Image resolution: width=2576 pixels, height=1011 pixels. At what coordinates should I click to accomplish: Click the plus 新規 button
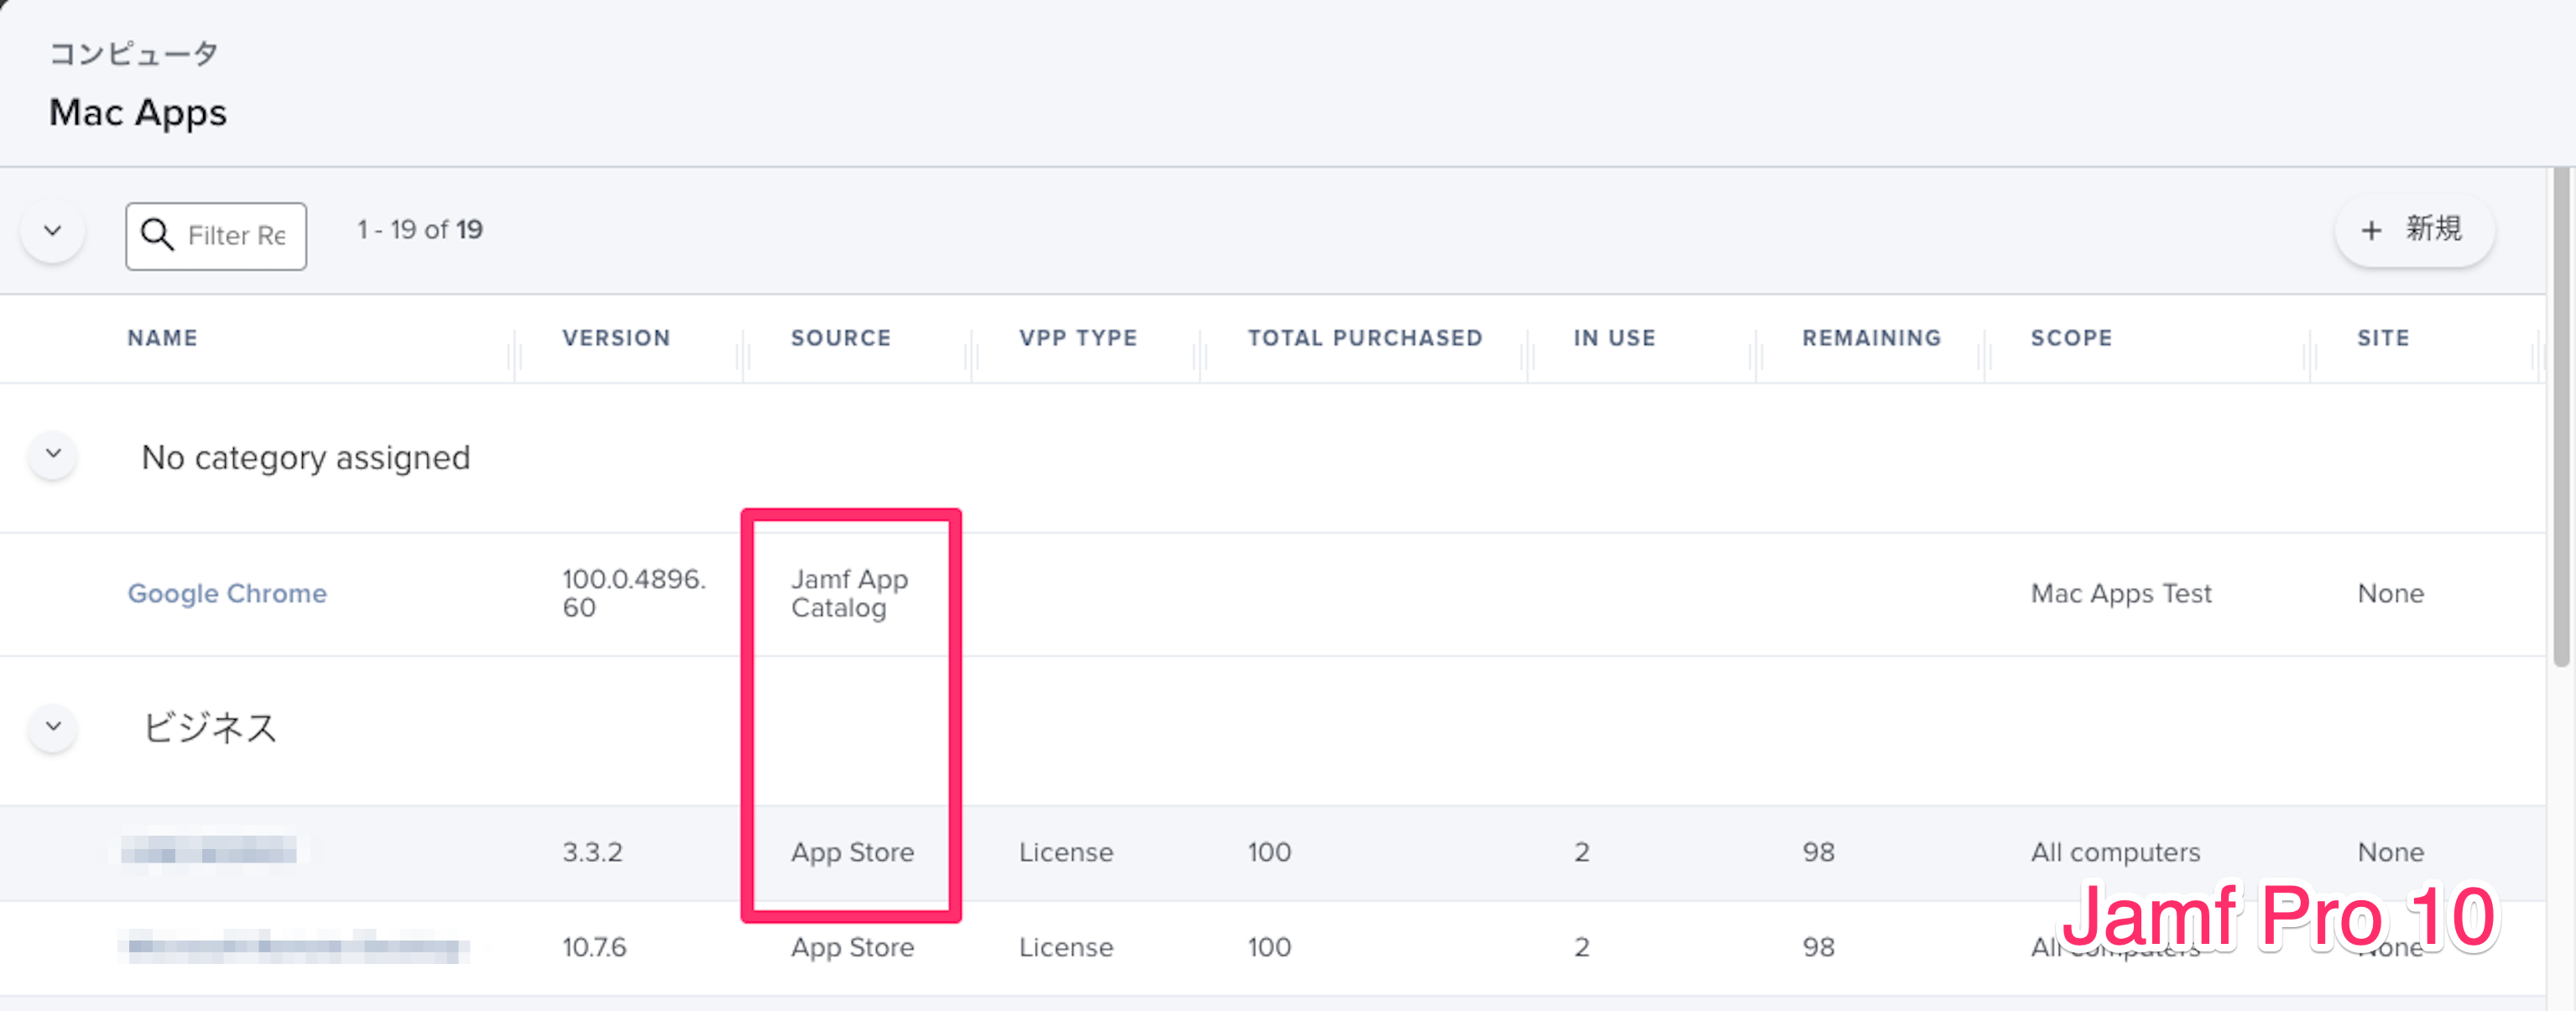[2413, 230]
